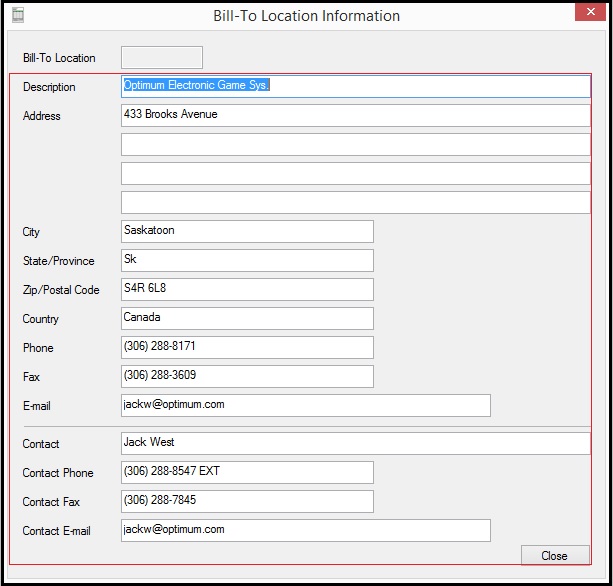Screen dimensions: 613x586
Task: Click the fourth Address line field
Action: tap(356, 203)
